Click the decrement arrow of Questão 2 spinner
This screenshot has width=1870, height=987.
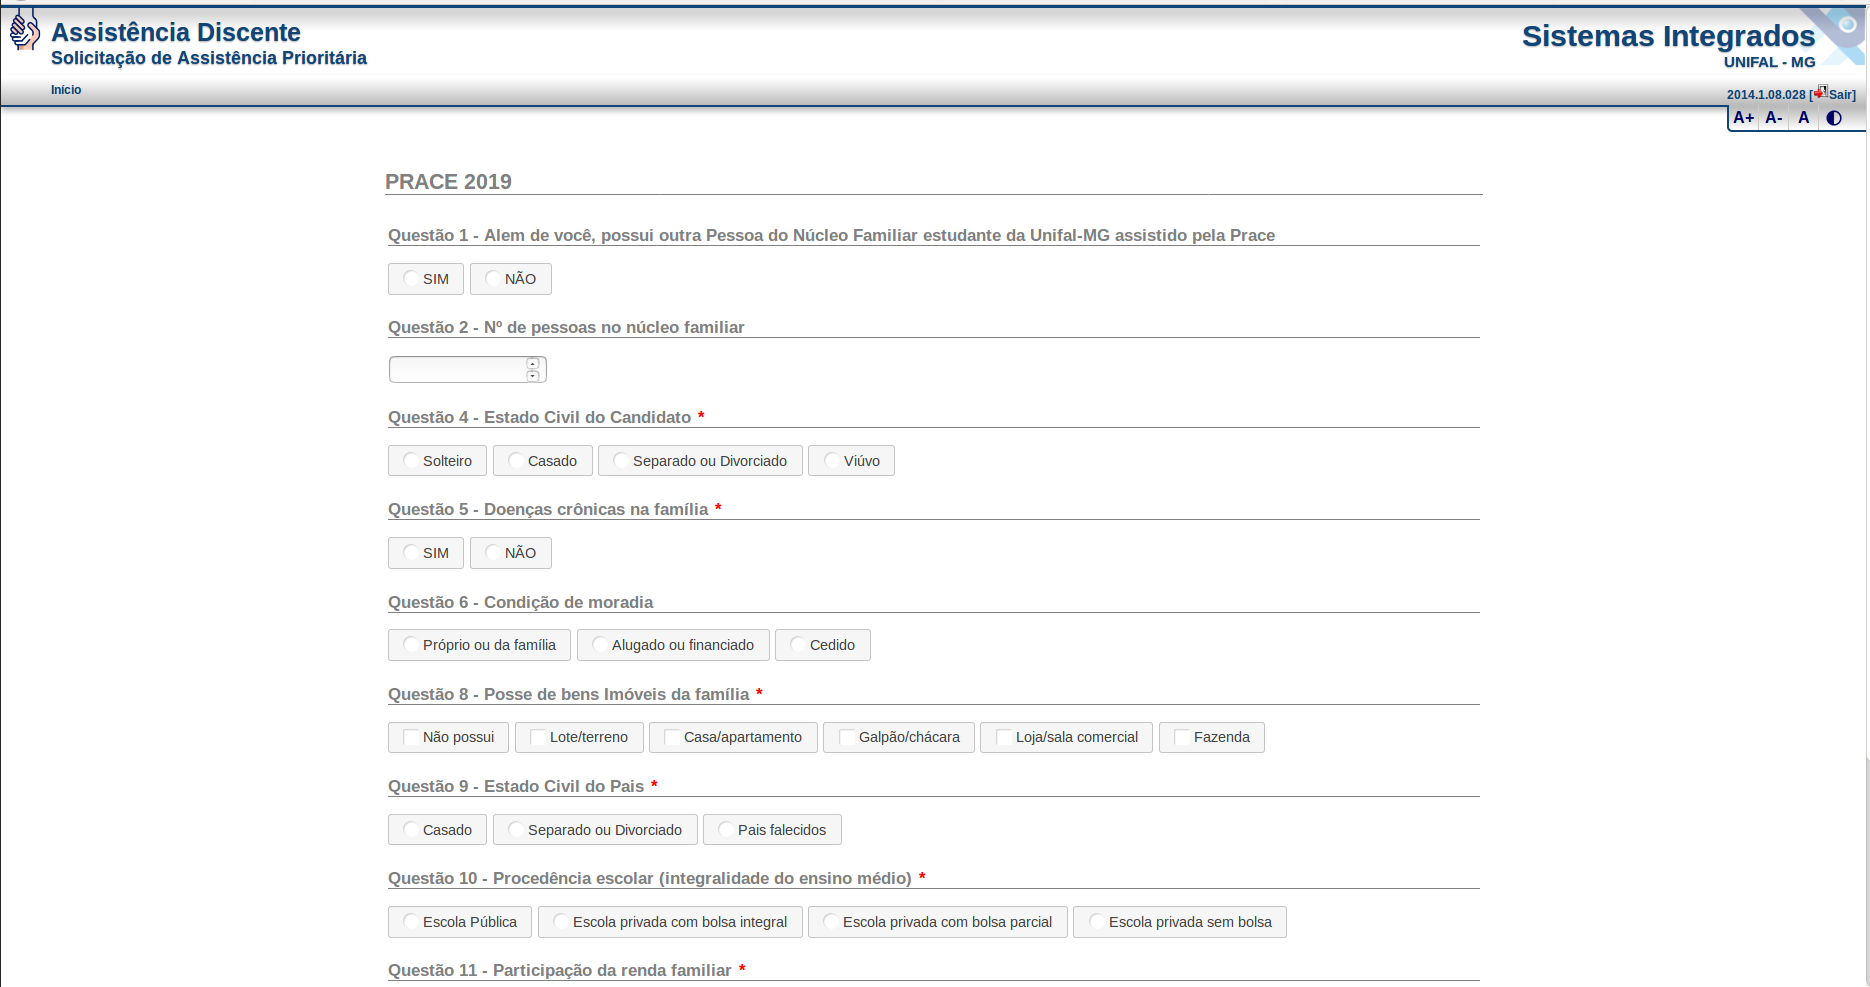coord(533,376)
